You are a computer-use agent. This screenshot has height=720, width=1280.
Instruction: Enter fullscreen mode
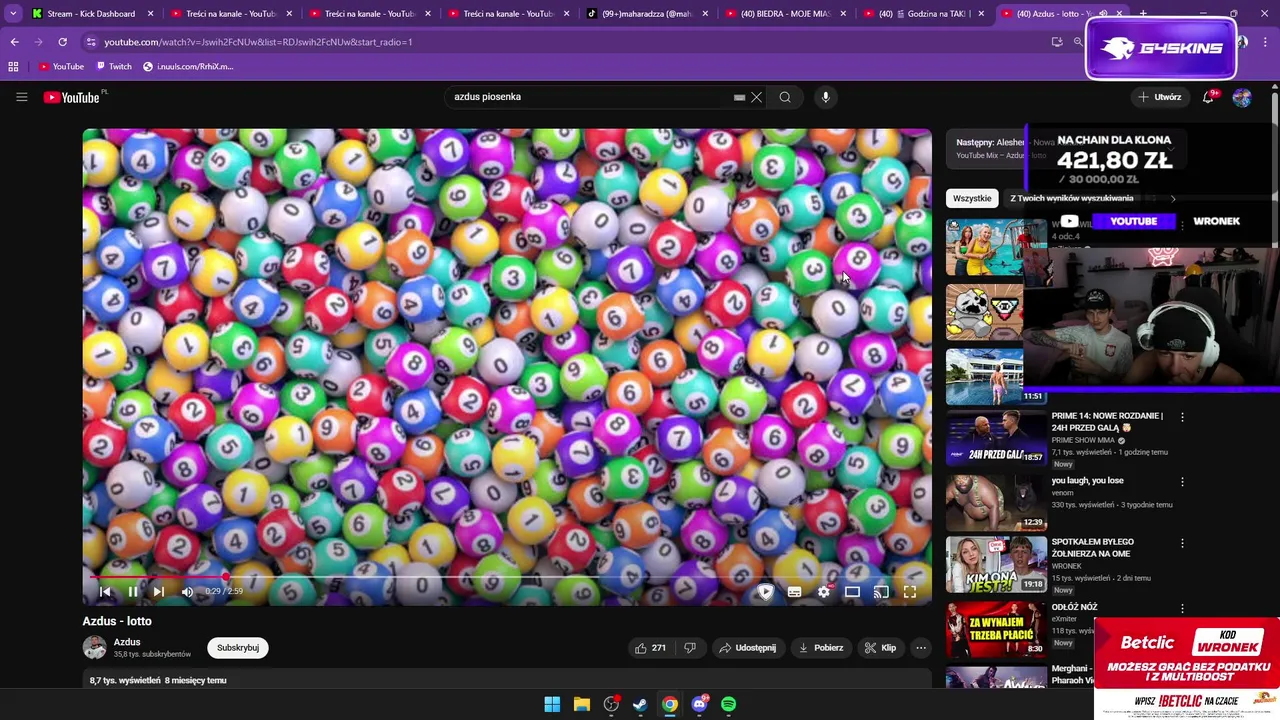pyautogui.click(x=910, y=592)
